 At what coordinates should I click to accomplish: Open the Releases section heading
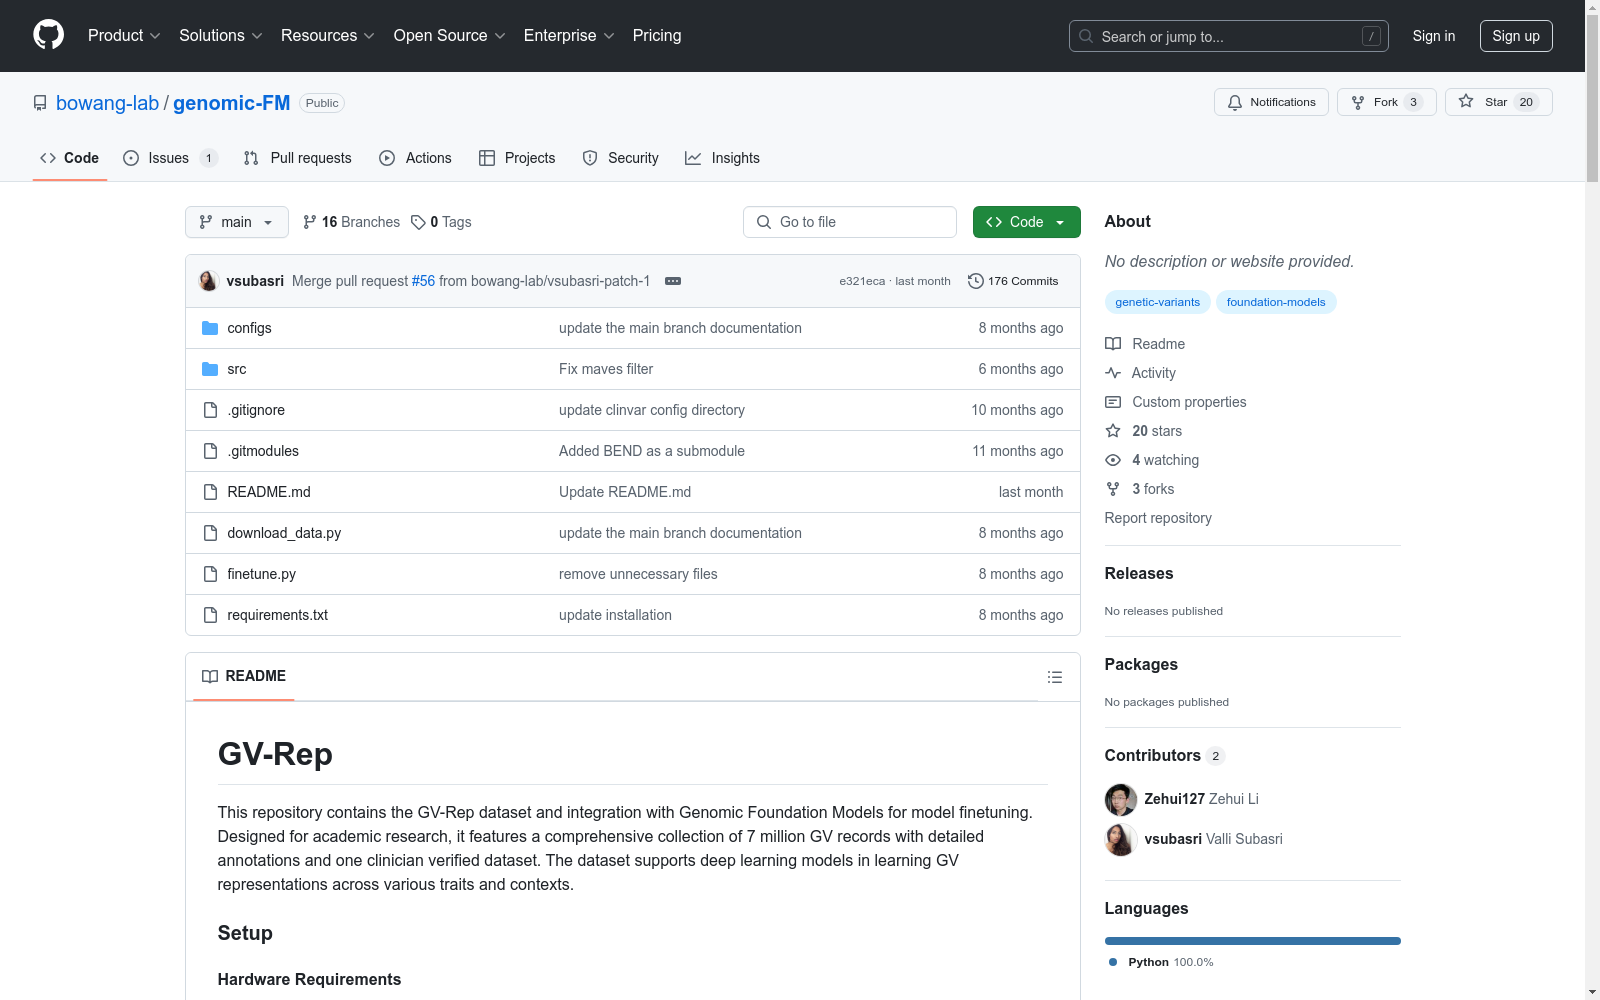tap(1139, 573)
